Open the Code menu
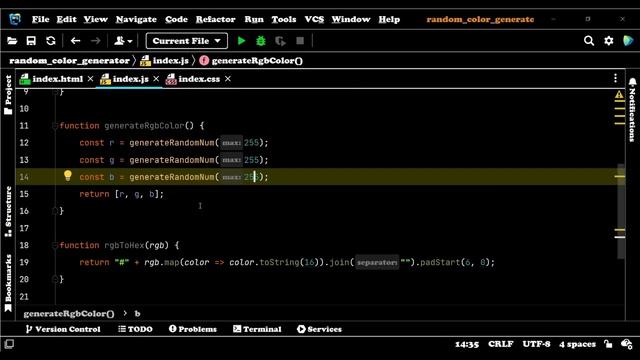The image size is (640, 360). point(176,19)
